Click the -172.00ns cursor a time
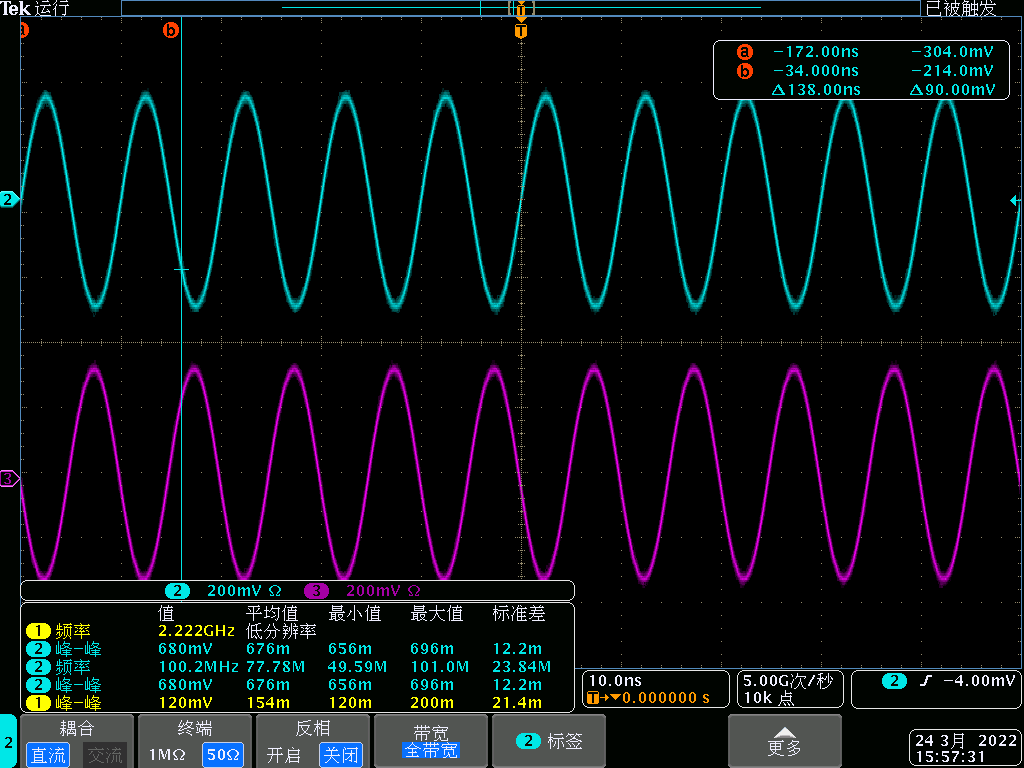1024x768 pixels. click(816, 52)
